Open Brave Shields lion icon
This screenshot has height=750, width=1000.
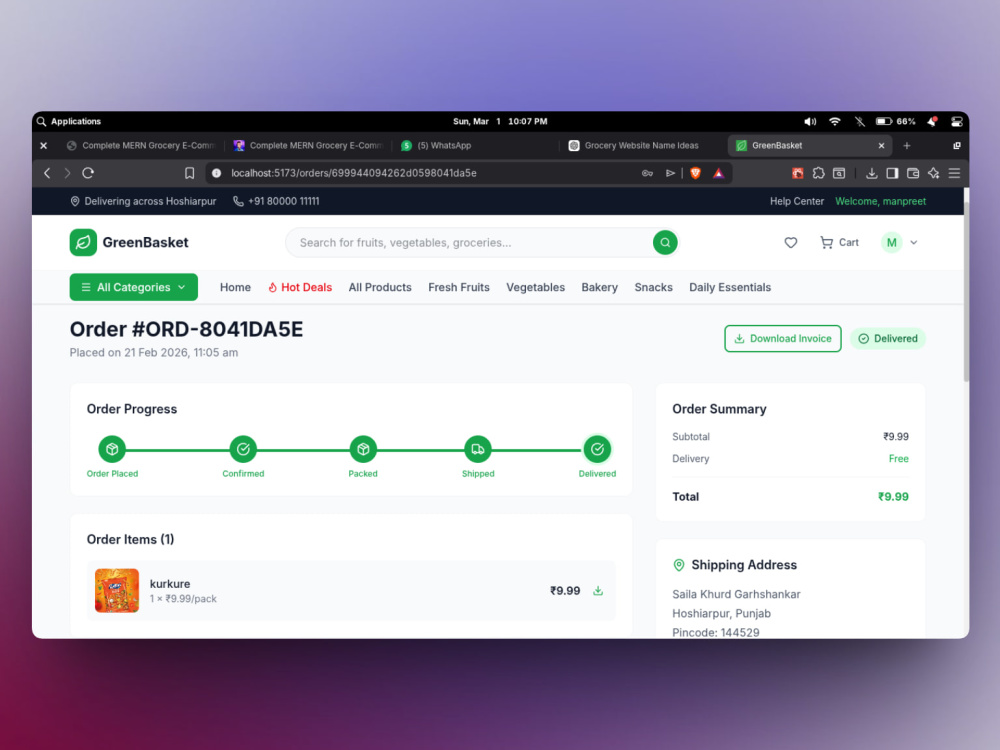point(695,173)
